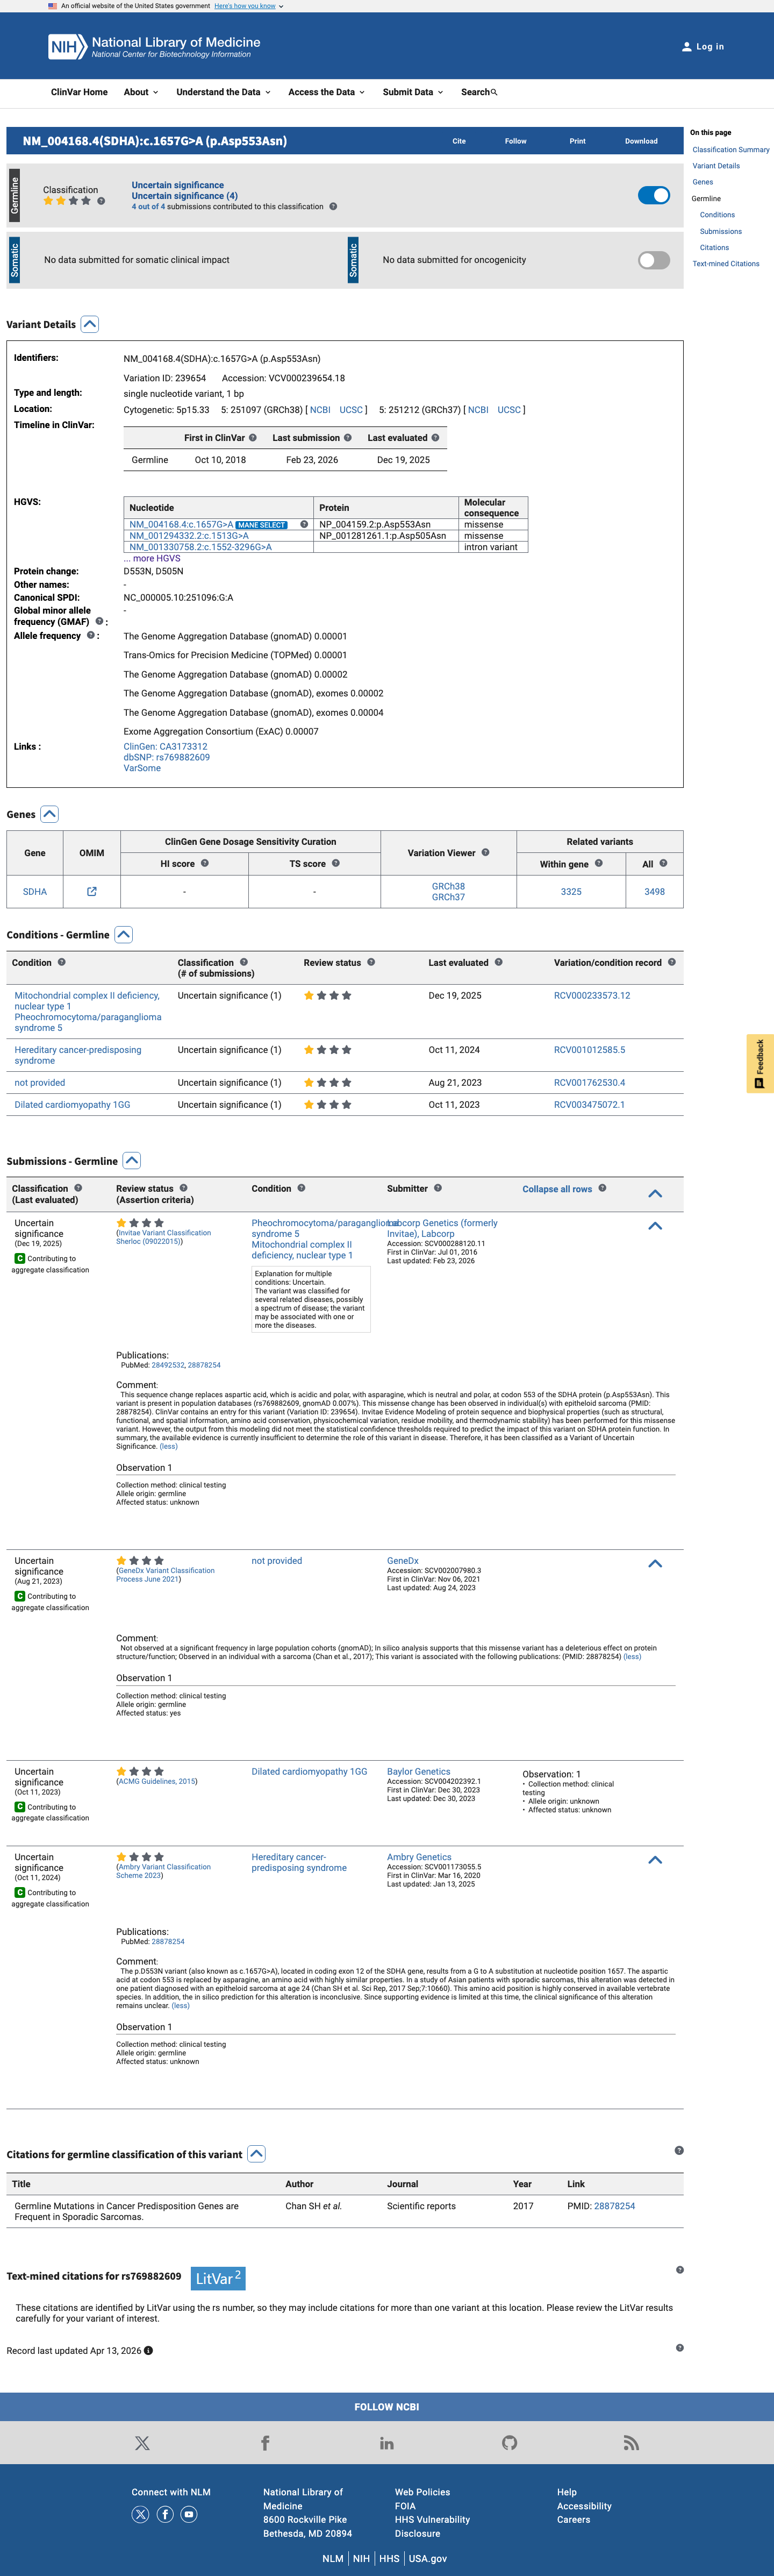This screenshot has height=2576, width=774.
Task: Click Collapse all rows in Submissions
Action: [557, 1189]
